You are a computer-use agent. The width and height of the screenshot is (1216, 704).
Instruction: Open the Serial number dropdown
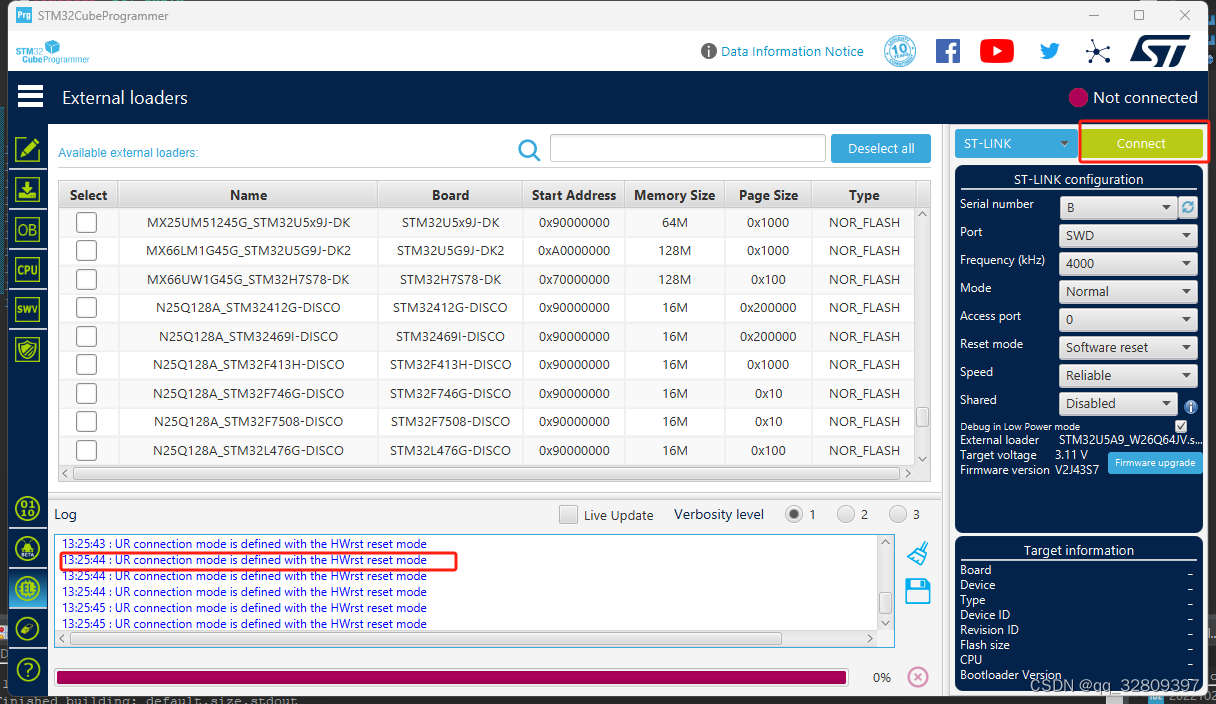tap(1118, 207)
